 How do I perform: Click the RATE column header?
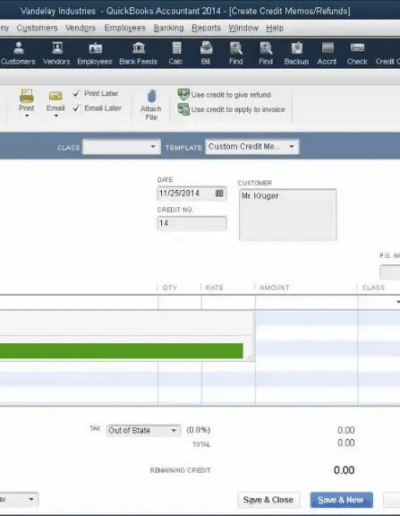214,288
